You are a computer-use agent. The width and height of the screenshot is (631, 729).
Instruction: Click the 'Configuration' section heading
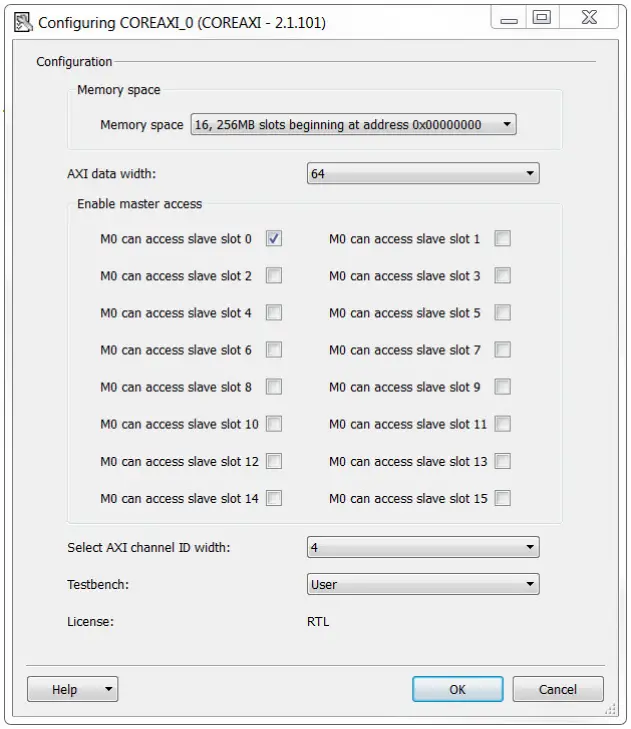coord(74,62)
